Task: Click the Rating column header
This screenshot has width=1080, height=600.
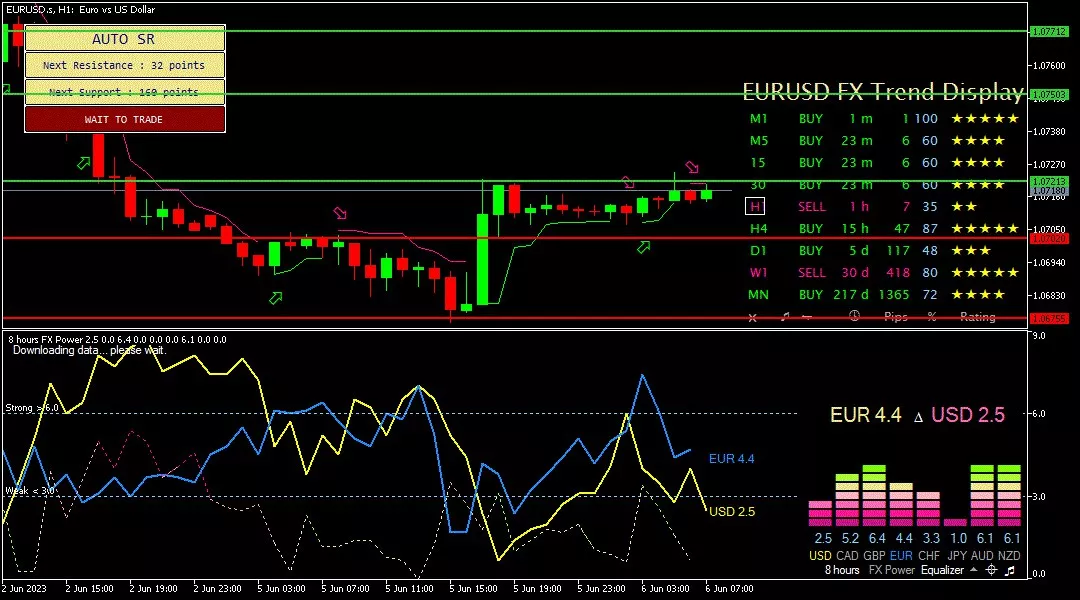Action: tap(977, 317)
